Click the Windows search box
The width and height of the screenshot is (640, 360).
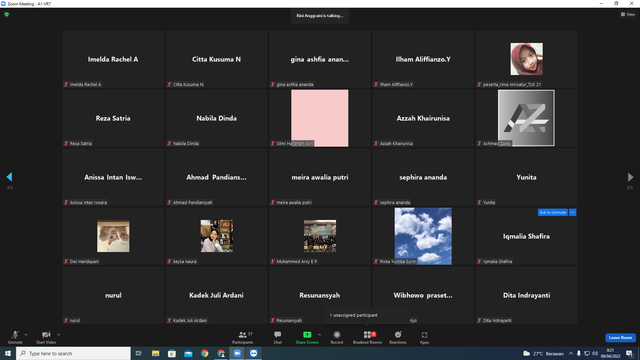73,353
